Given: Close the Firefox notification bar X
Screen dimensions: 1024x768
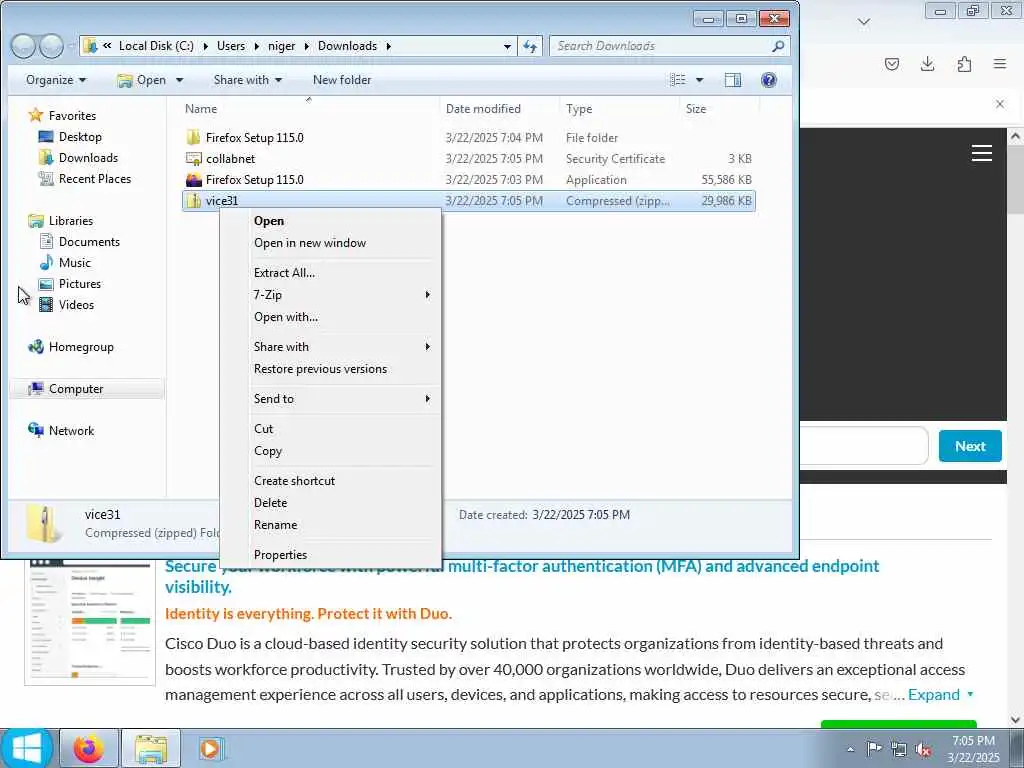Looking at the screenshot, I should pos(1000,104).
